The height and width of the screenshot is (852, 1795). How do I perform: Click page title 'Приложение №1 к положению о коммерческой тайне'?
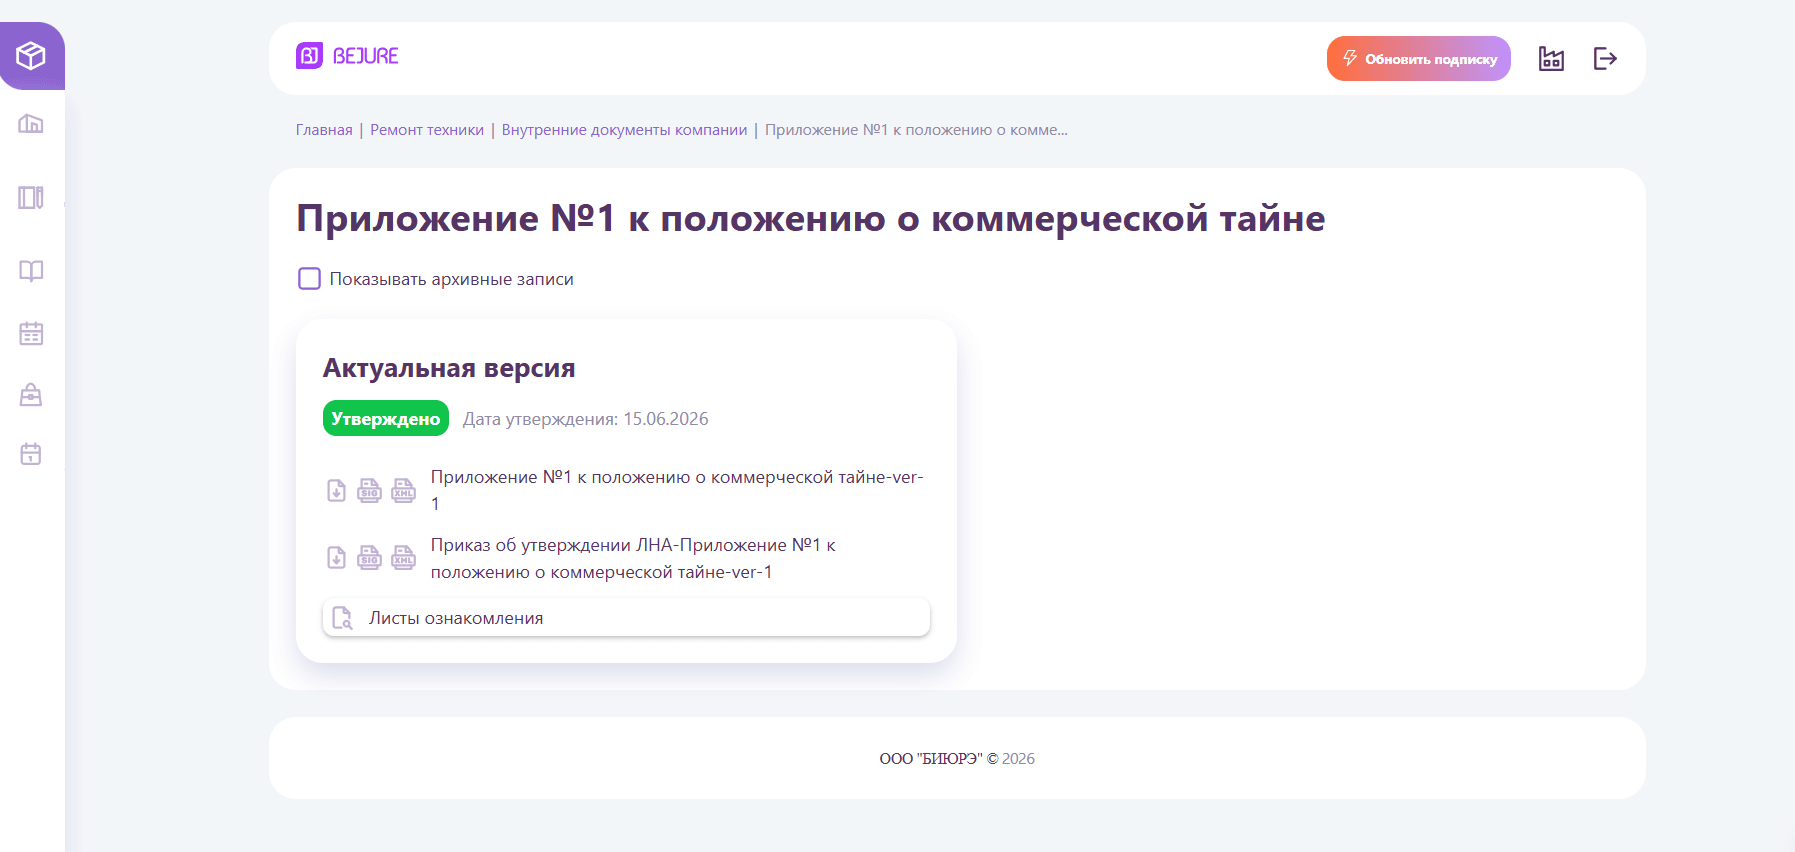811,218
